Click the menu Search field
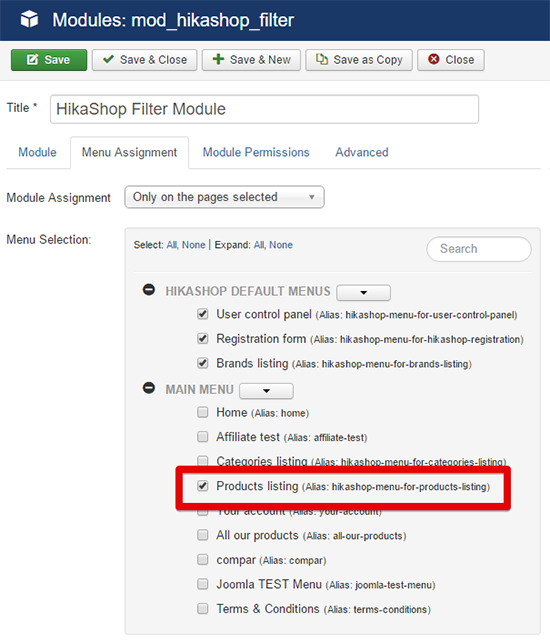This screenshot has width=550, height=643. (x=479, y=249)
